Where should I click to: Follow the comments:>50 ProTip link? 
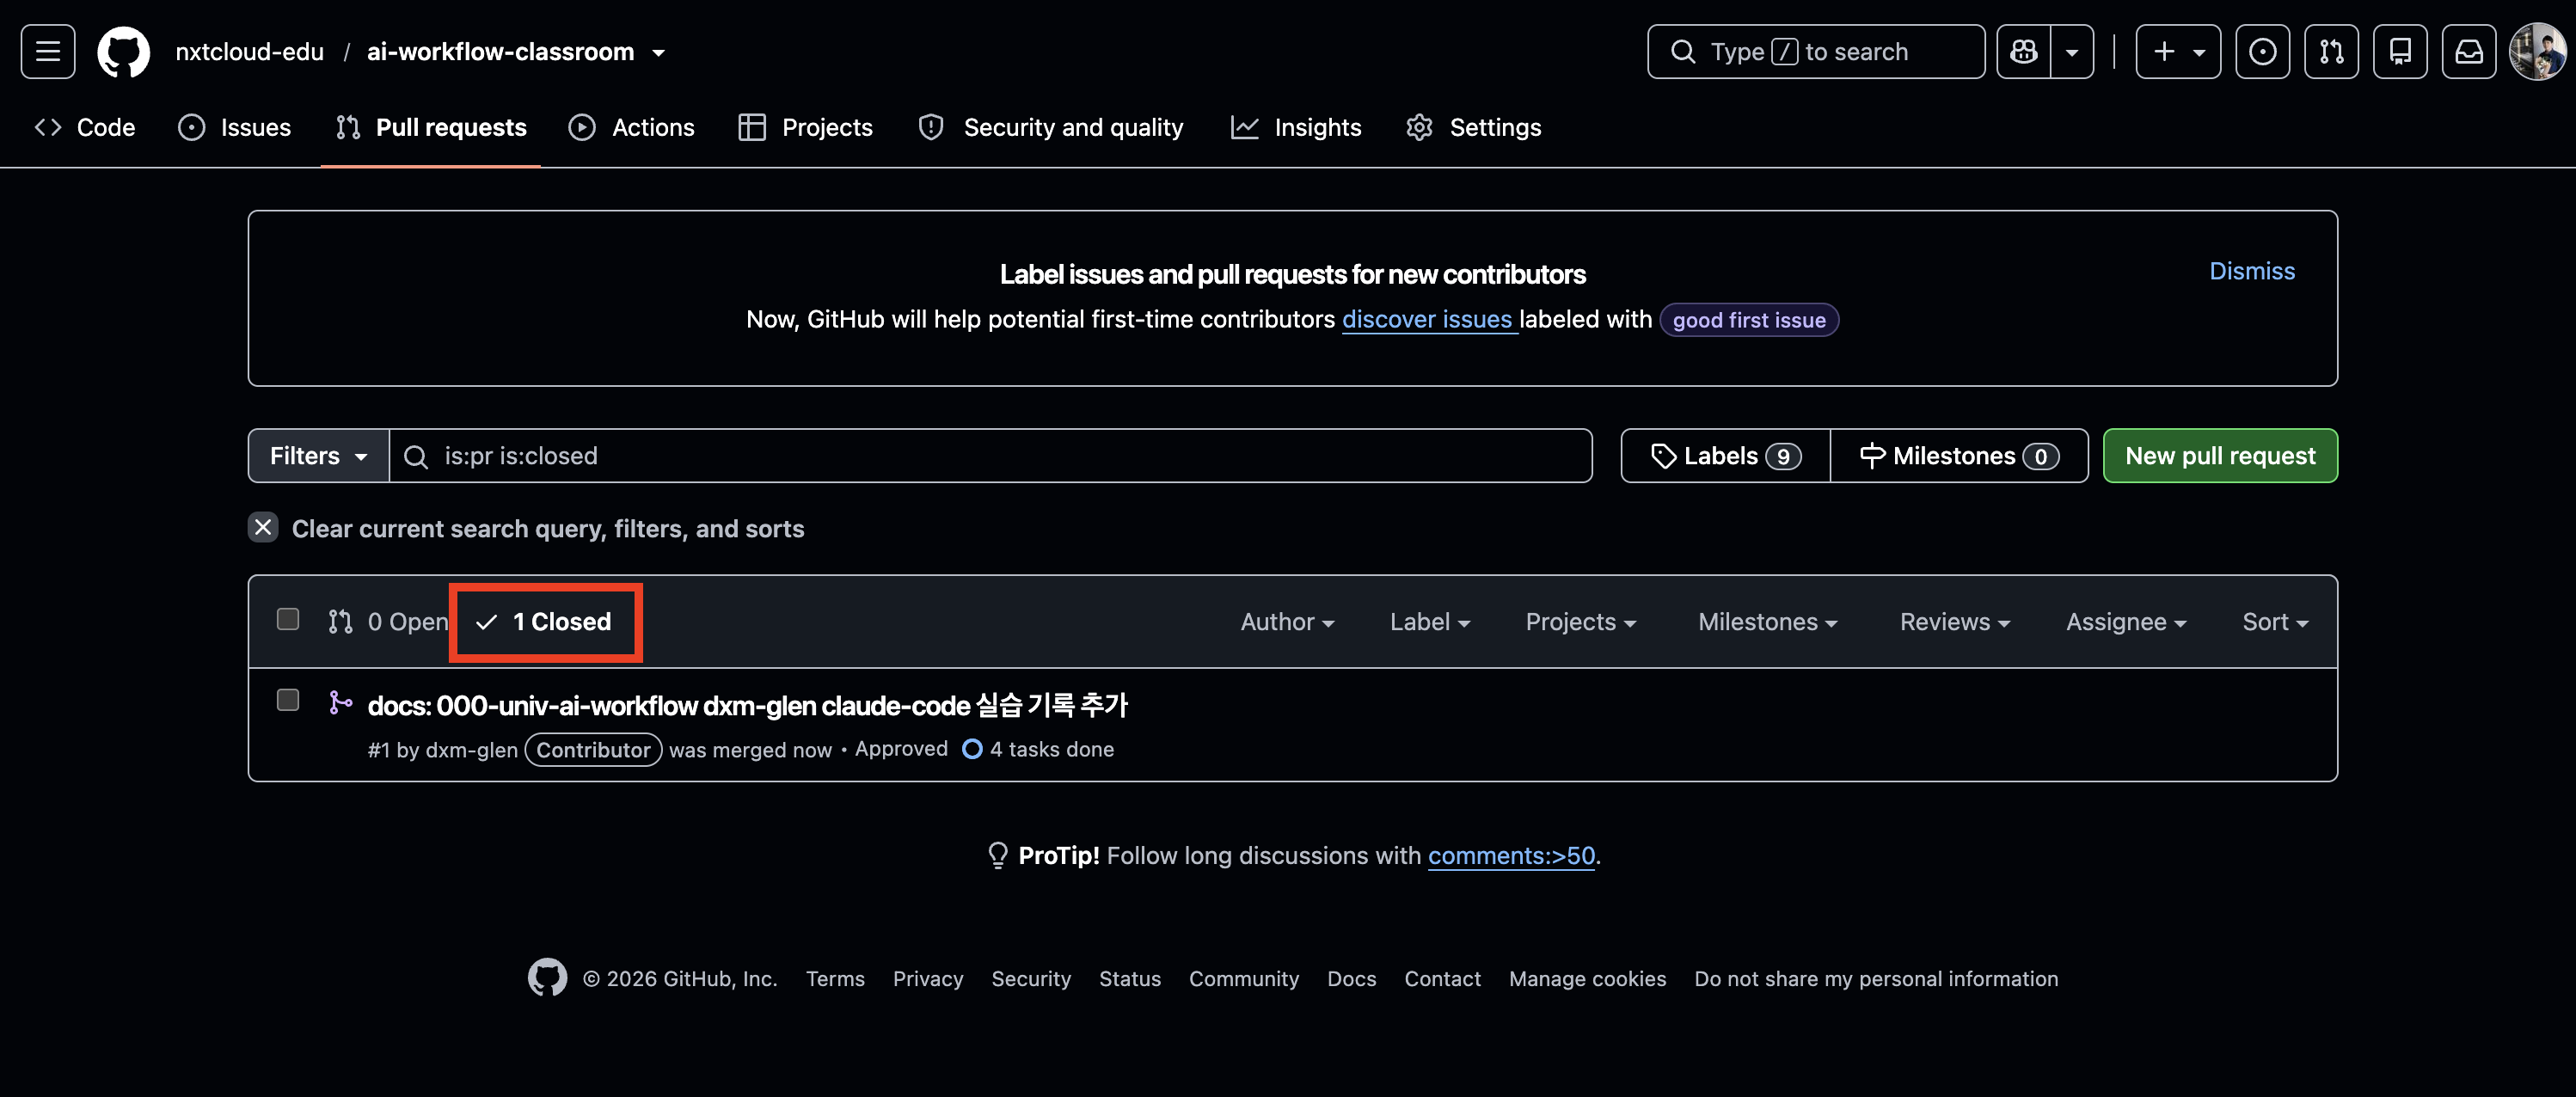1511,856
